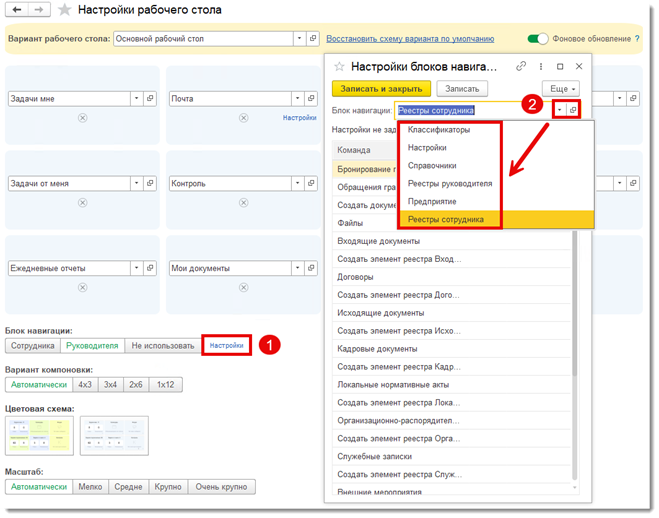Click the back navigation arrow

(x=18, y=10)
